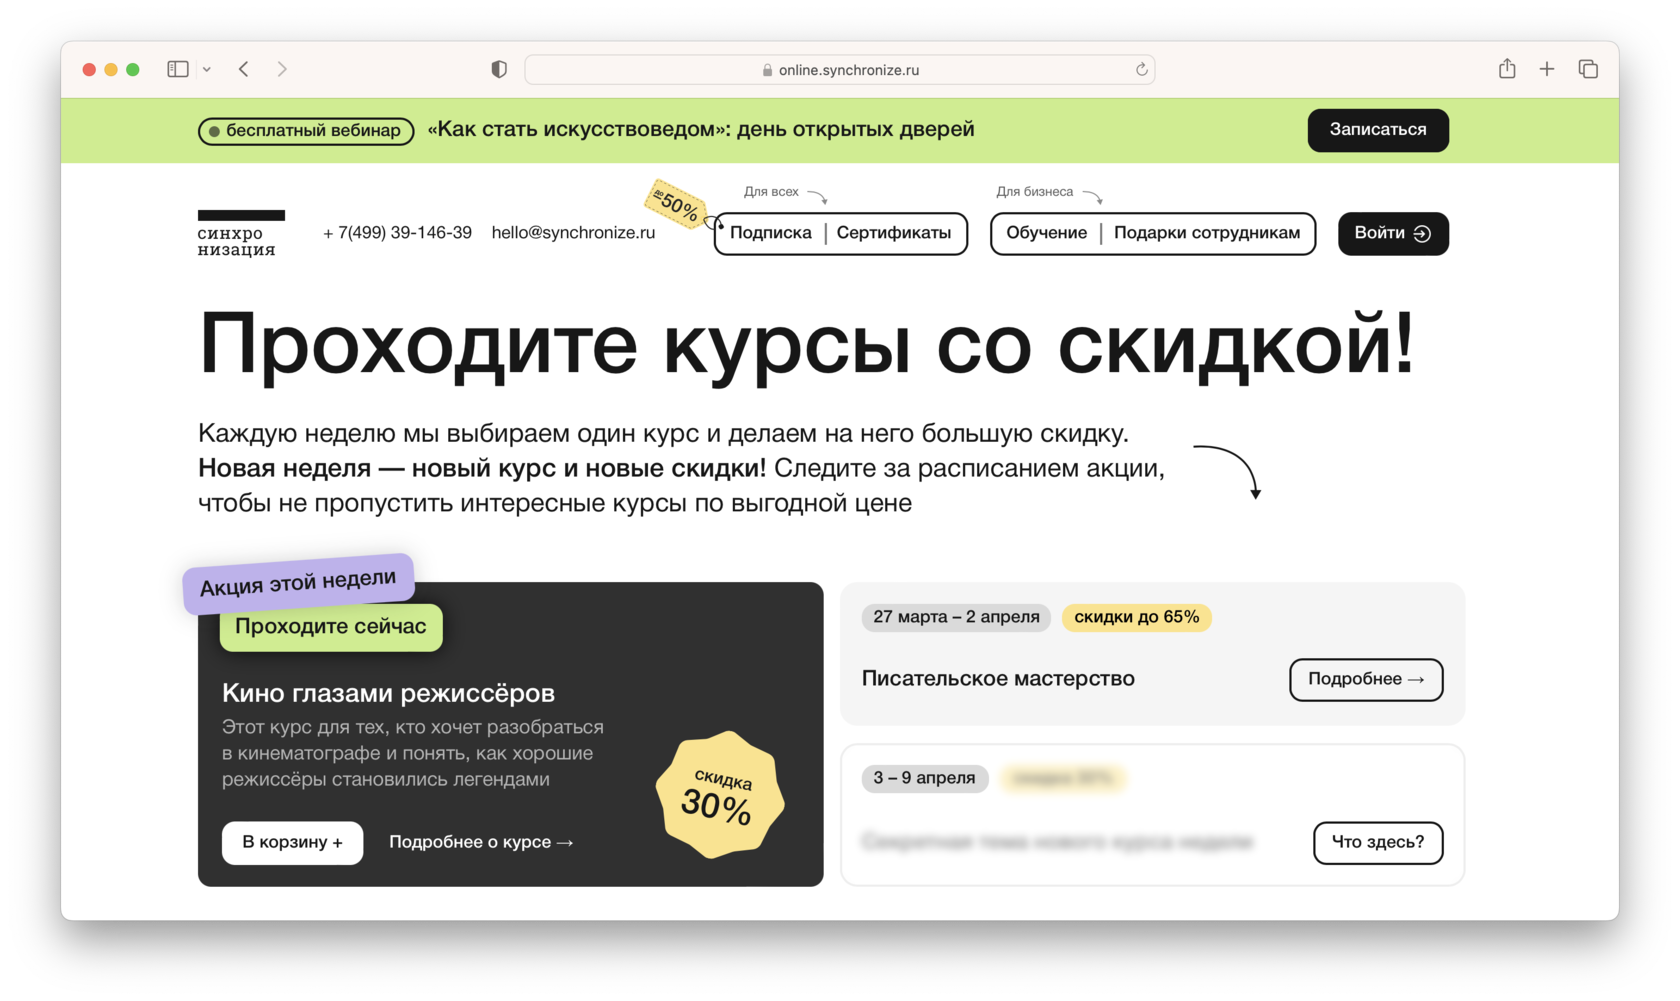Click the yellow 50% discount tag
1680x1001 pixels.
click(678, 205)
